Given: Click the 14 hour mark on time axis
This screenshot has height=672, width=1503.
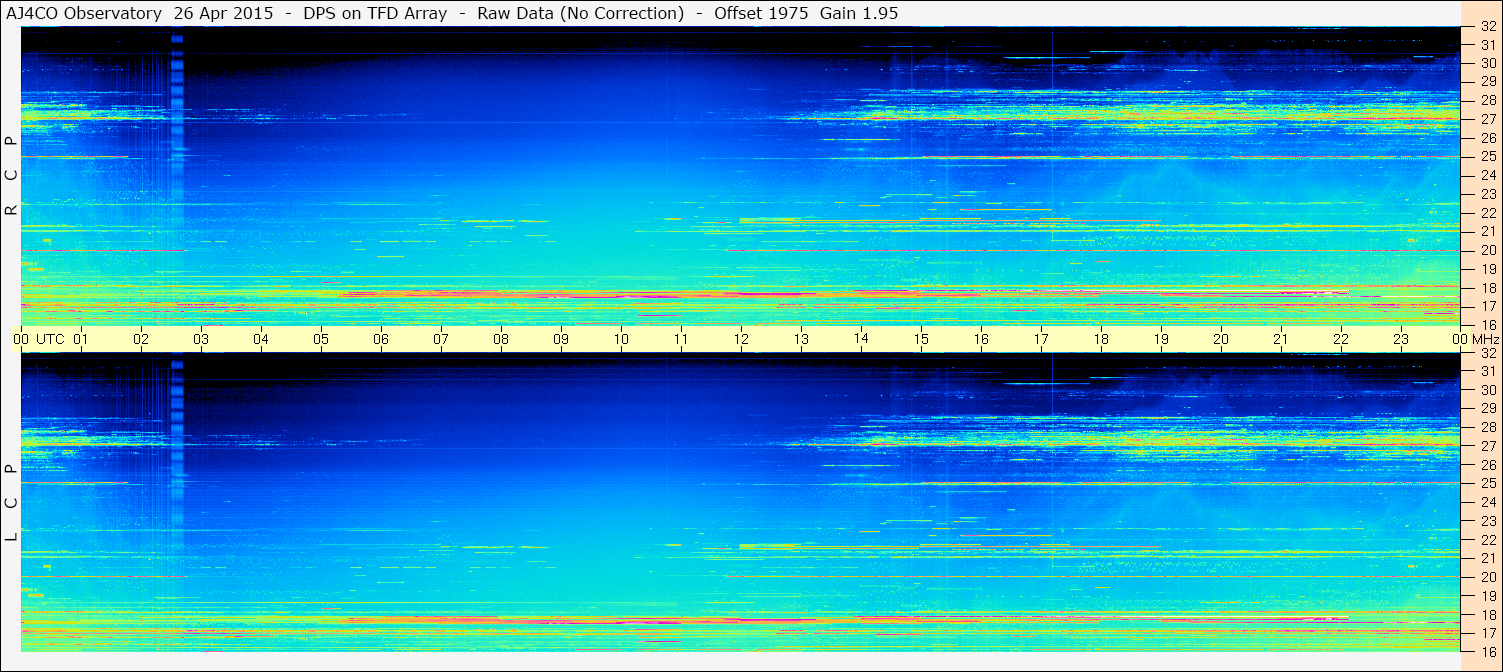Looking at the screenshot, I should pos(861,338).
